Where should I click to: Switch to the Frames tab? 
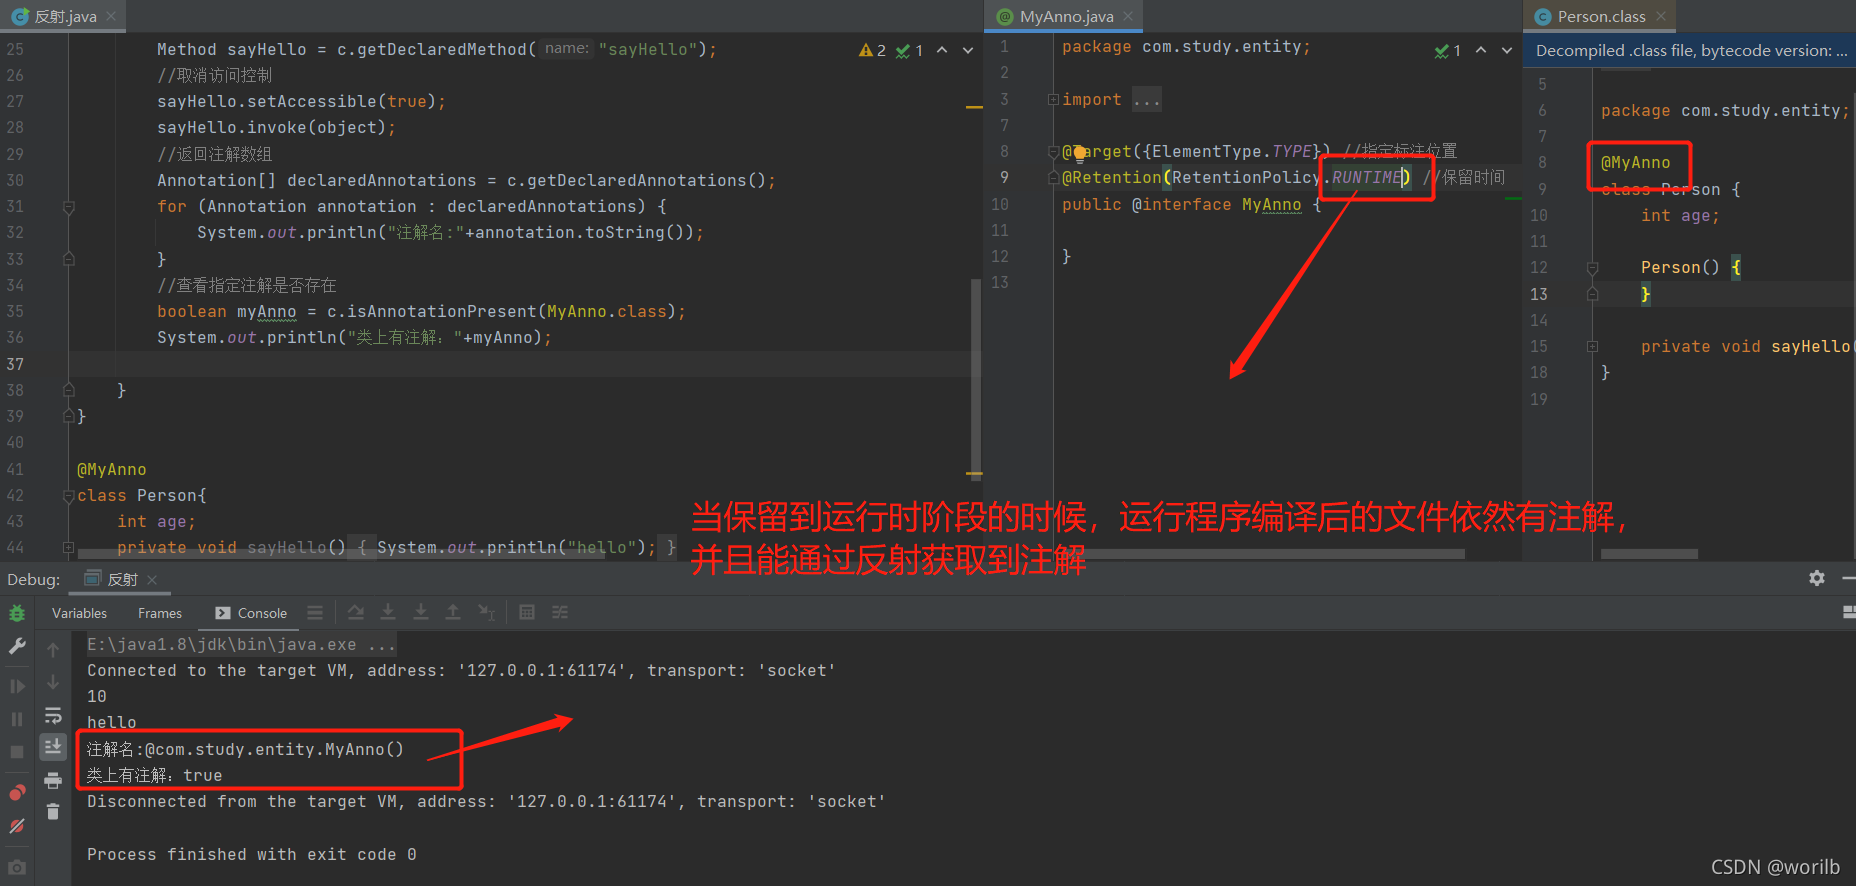click(160, 613)
